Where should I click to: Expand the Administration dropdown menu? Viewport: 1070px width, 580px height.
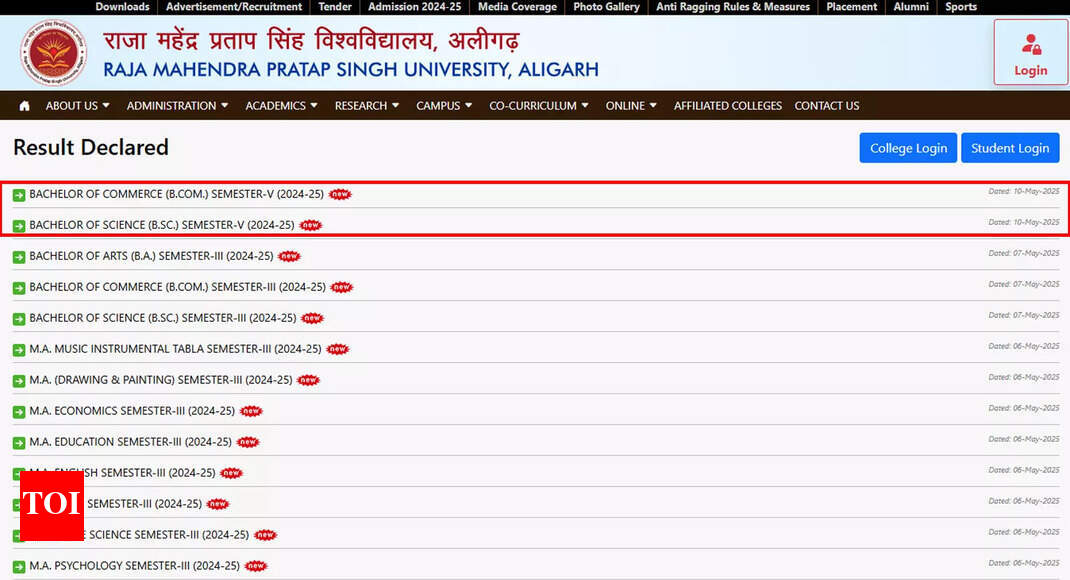point(177,106)
